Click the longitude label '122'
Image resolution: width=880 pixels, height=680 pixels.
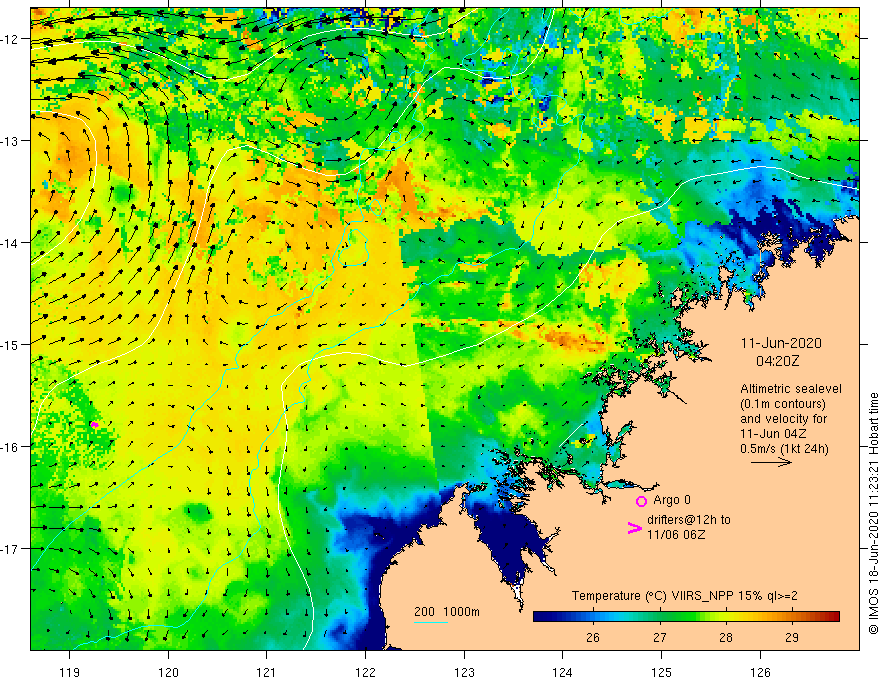click(365, 672)
